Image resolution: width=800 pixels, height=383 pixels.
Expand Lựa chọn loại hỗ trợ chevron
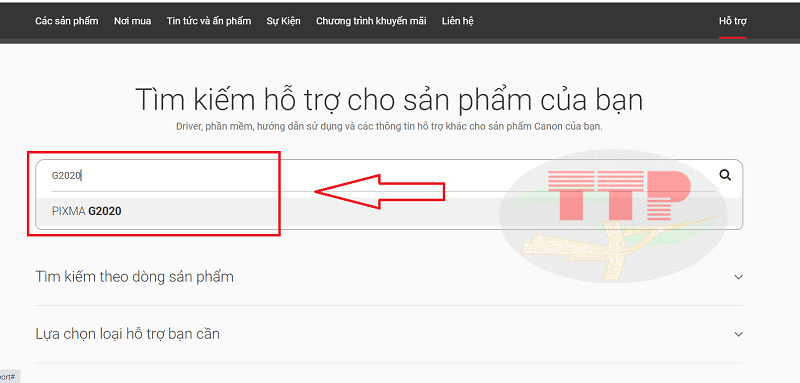click(738, 335)
